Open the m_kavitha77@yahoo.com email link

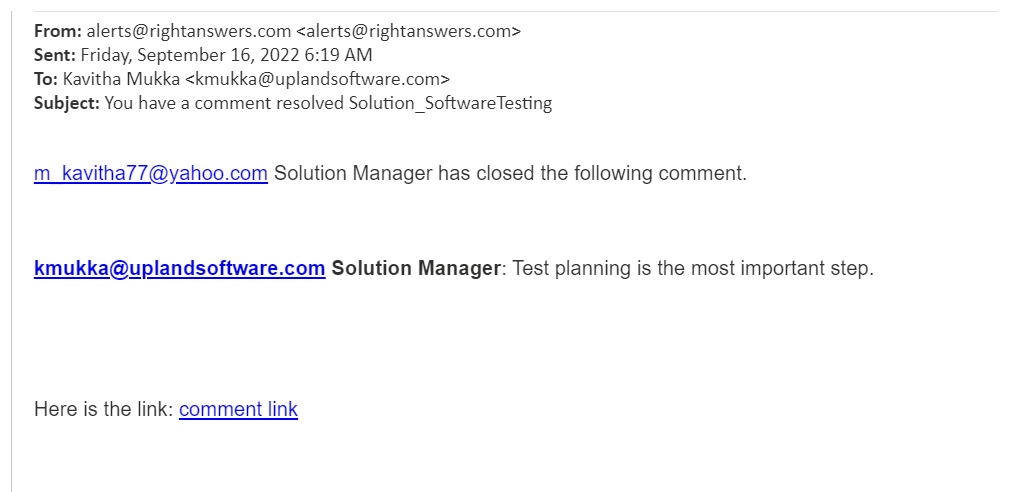[151, 173]
